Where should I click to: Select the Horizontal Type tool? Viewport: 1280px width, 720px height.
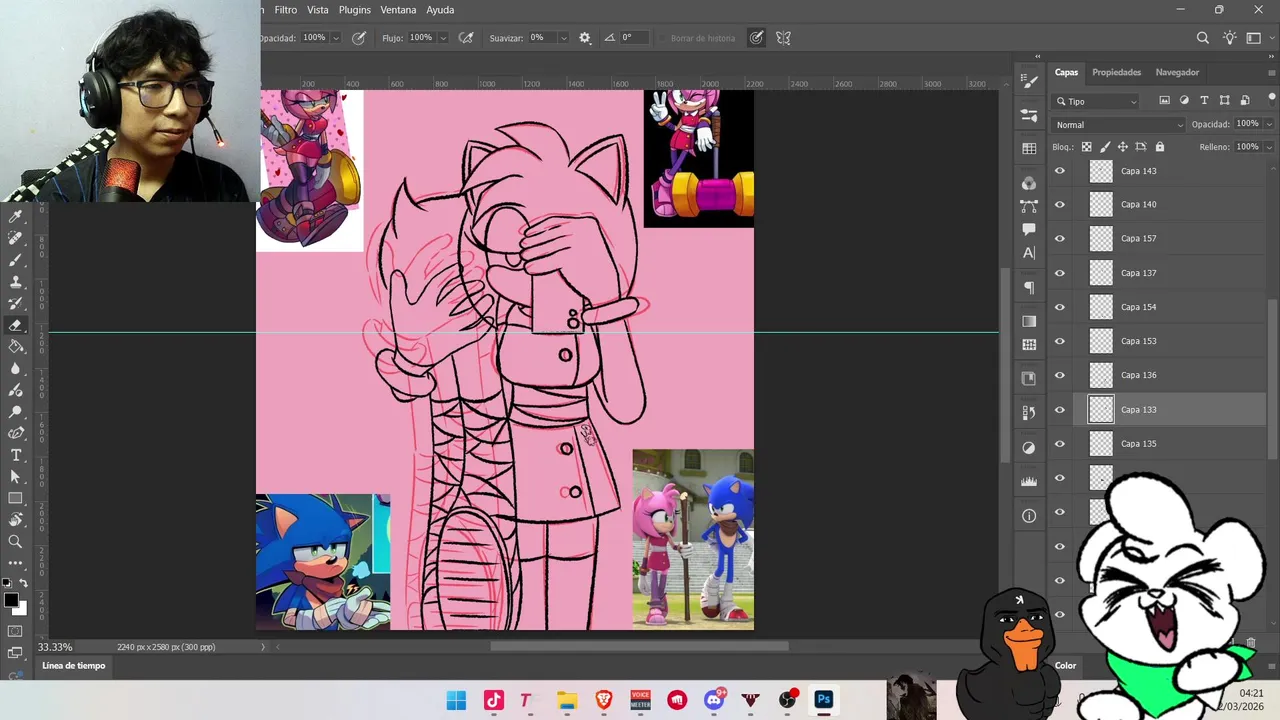click(x=16, y=456)
